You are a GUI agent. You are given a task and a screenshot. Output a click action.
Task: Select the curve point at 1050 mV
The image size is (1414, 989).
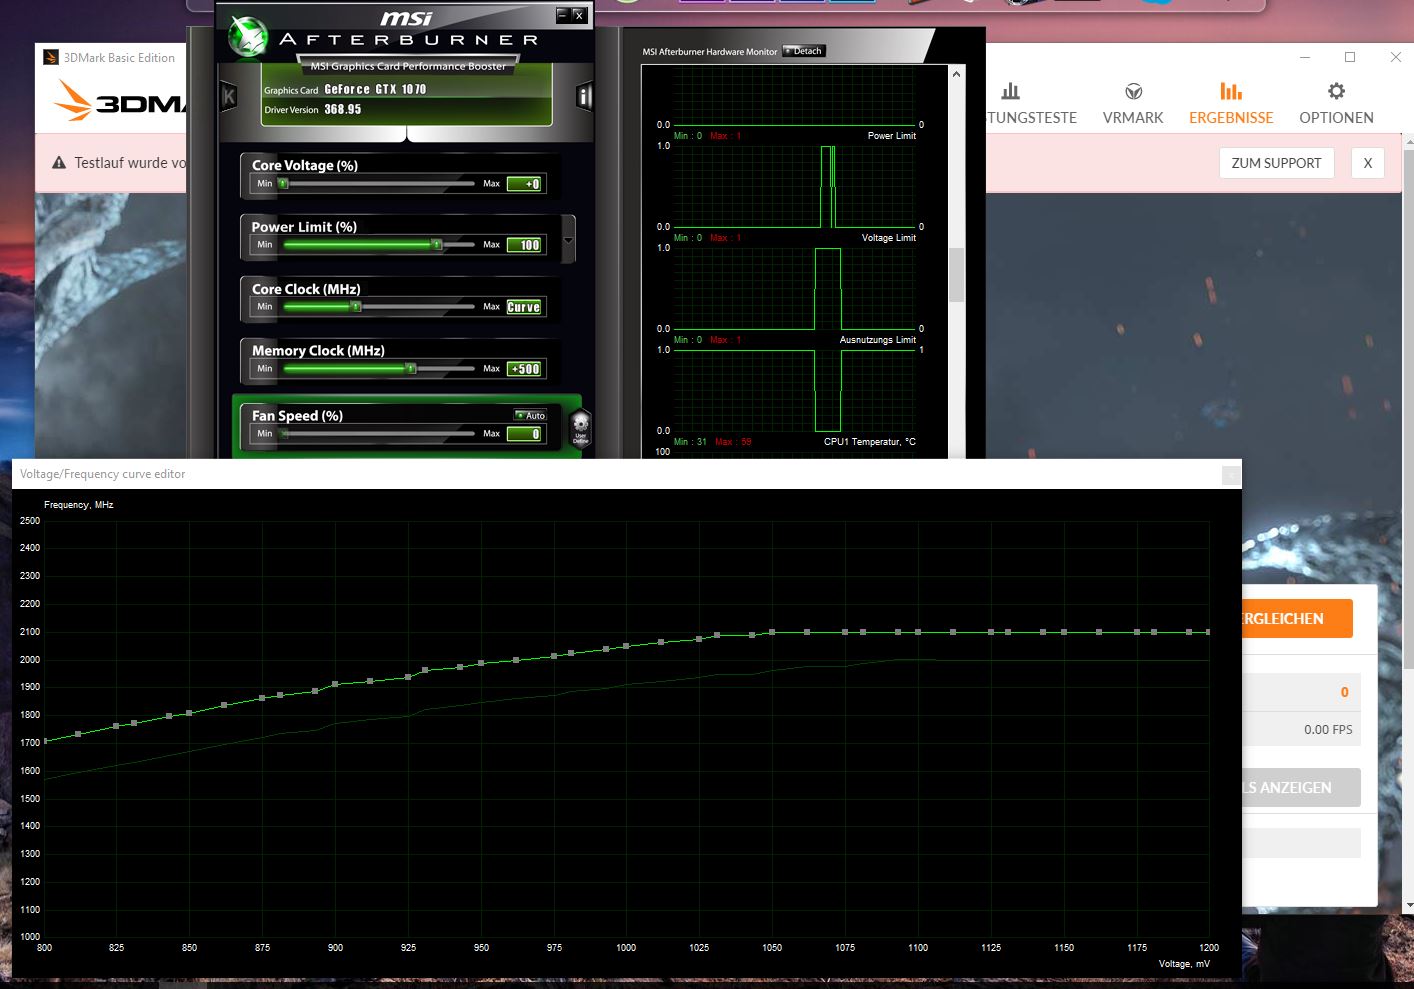coord(772,632)
